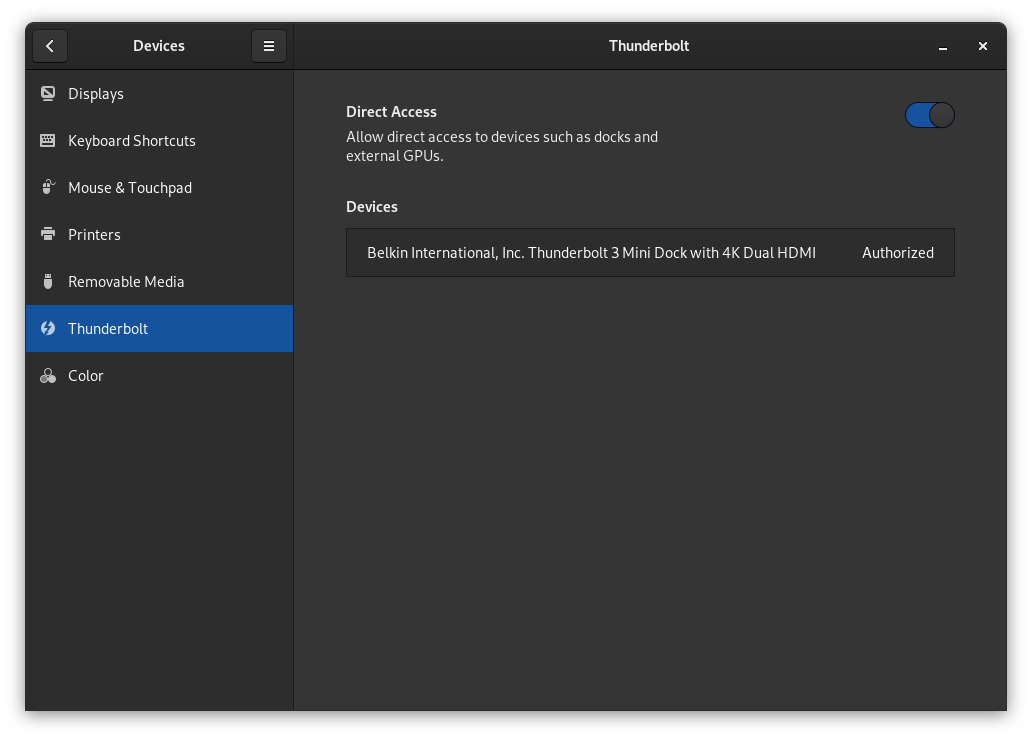
Task: Open the Keyboard Shortcuts settings panel
Action: pyautogui.click(x=132, y=141)
